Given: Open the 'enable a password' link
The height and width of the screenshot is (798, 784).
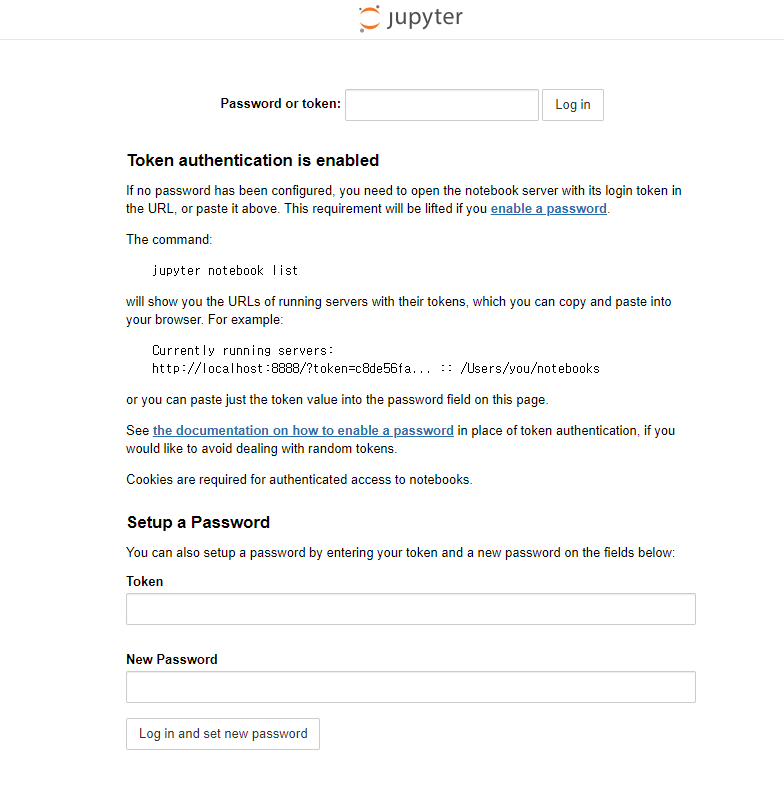Looking at the screenshot, I should point(548,209).
